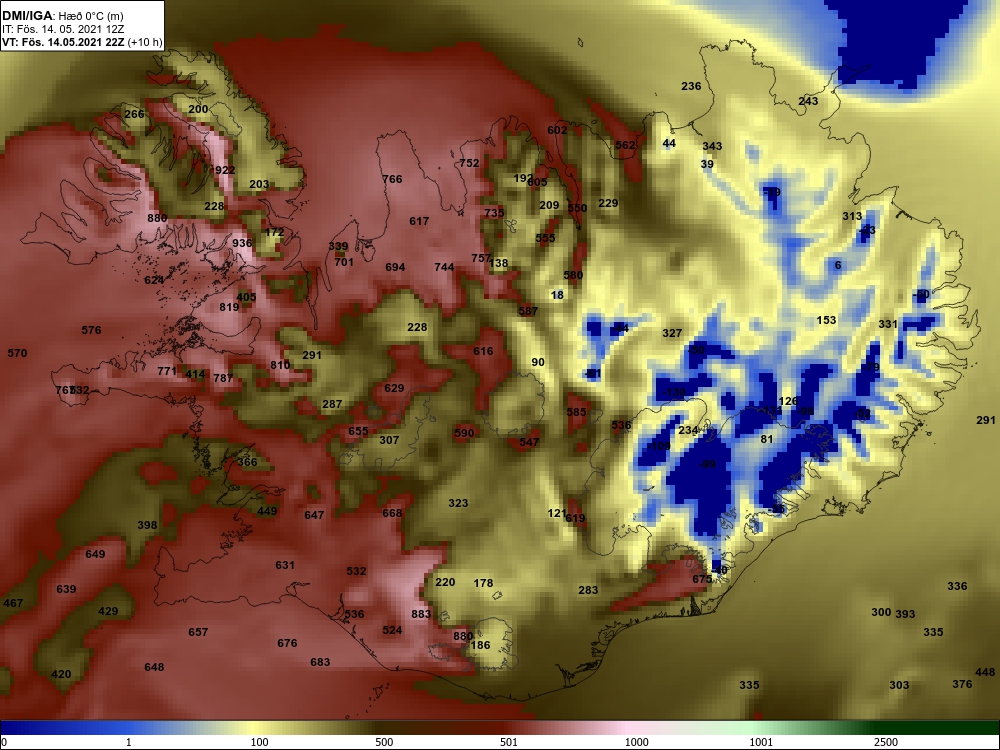Viewport: 1000px width, 750px height.
Task: Click the map value "243"
Action: point(808,101)
